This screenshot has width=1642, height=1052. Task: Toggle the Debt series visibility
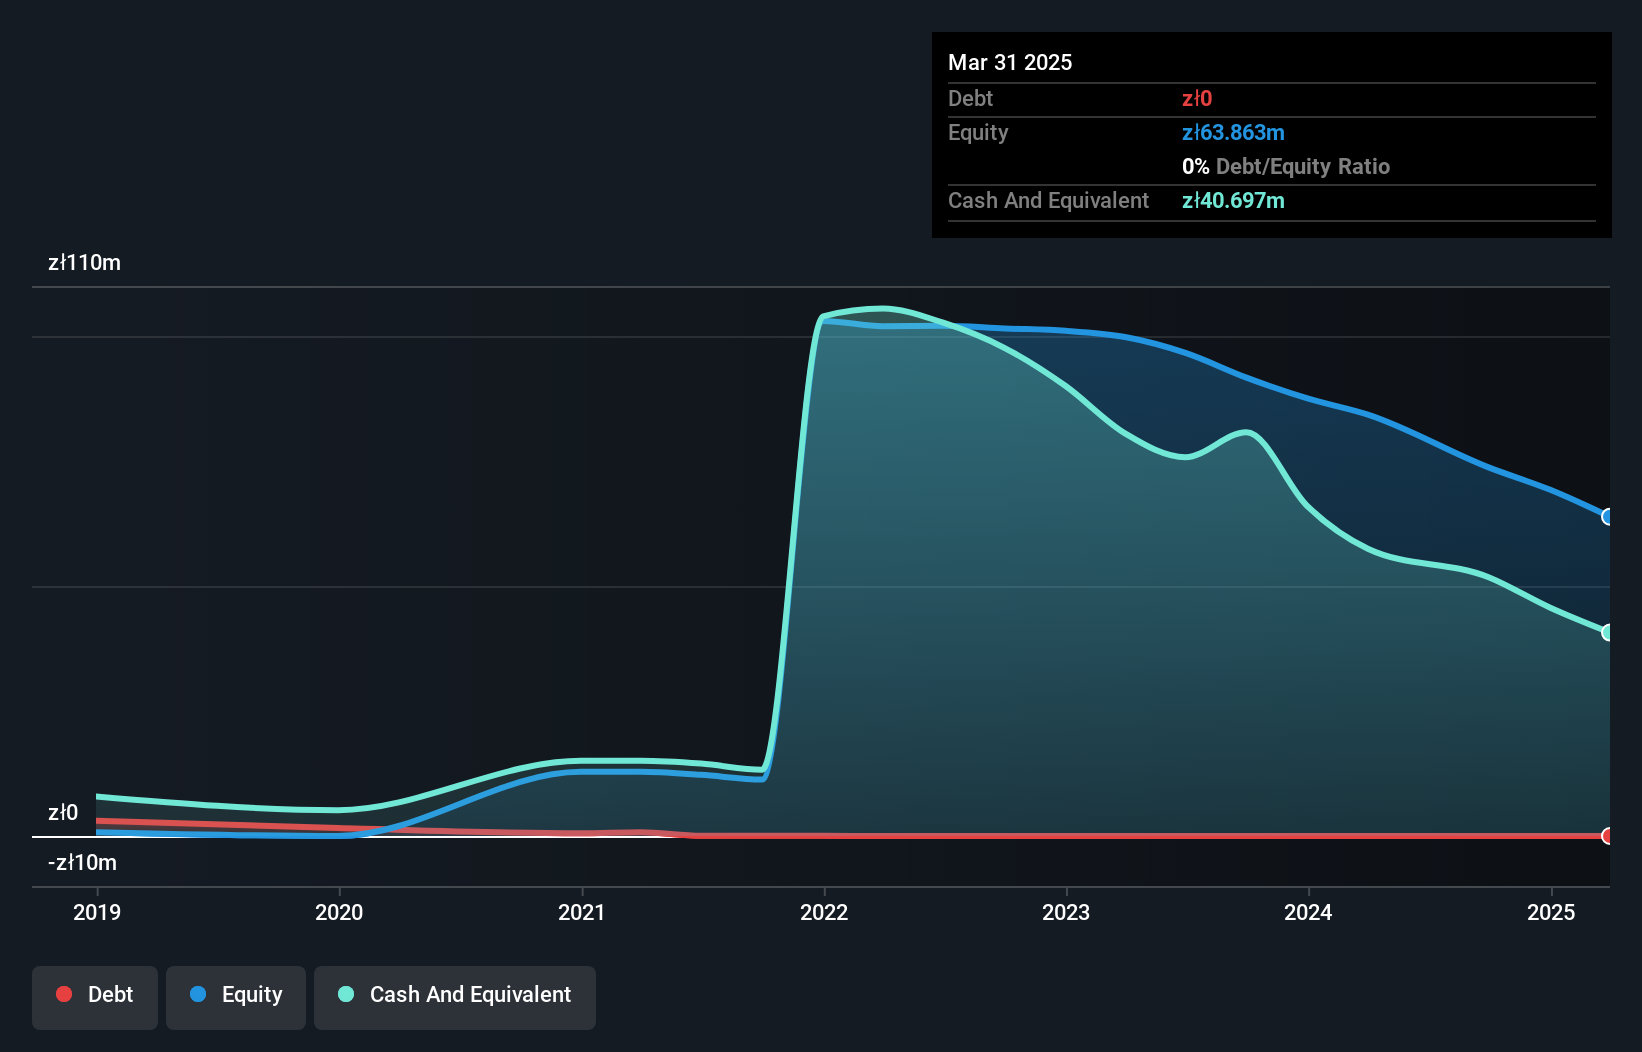coord(94,995)
